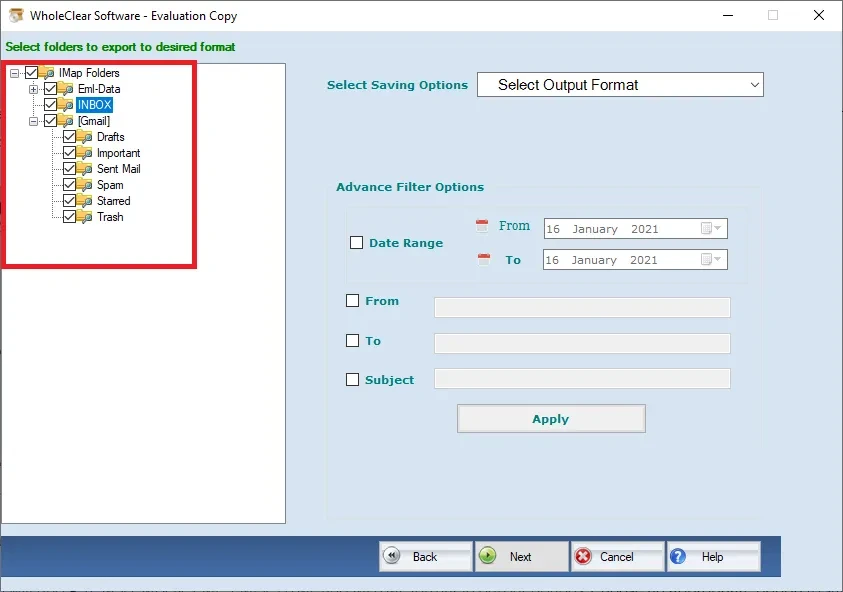This screenshot has width=843, height=592.
Task: Click the Next button
Action: pyautogui.click(x=519, y=556)
